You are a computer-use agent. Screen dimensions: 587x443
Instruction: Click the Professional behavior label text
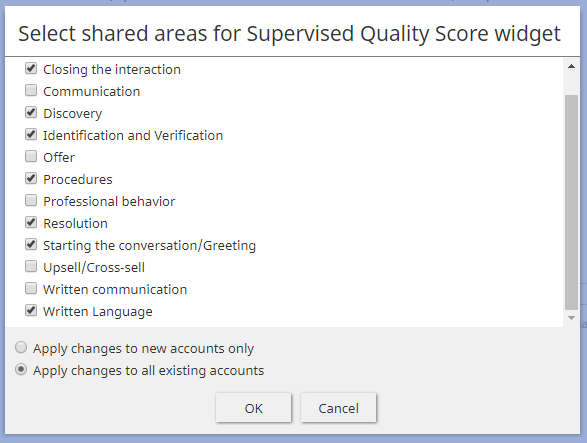tap(109, 201)
